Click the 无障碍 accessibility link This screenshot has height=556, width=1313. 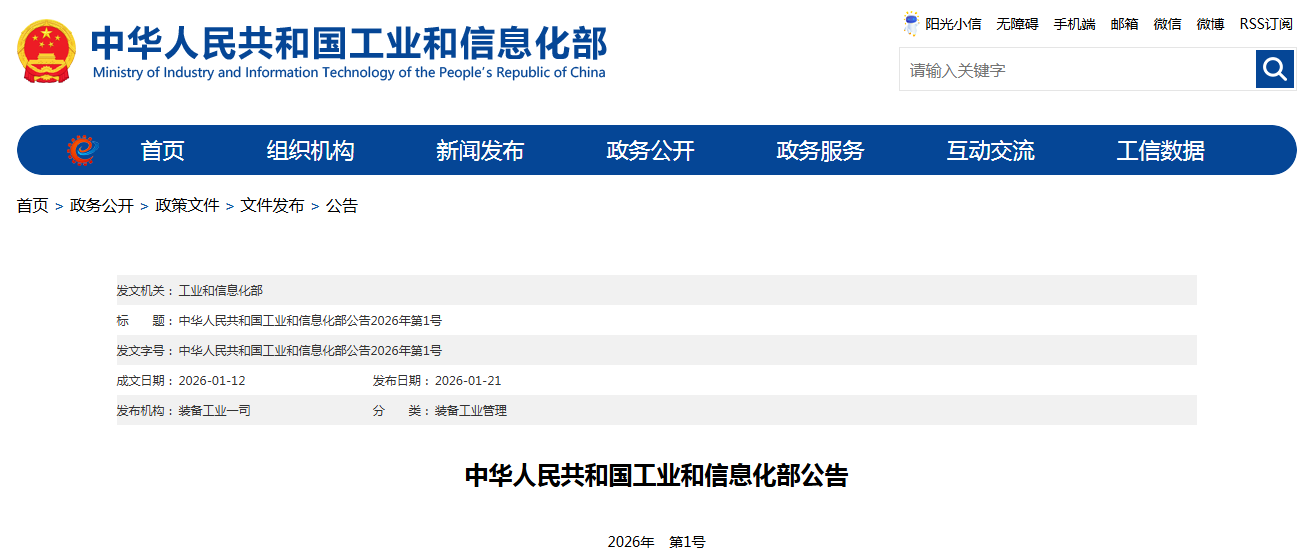point(1017,24)
